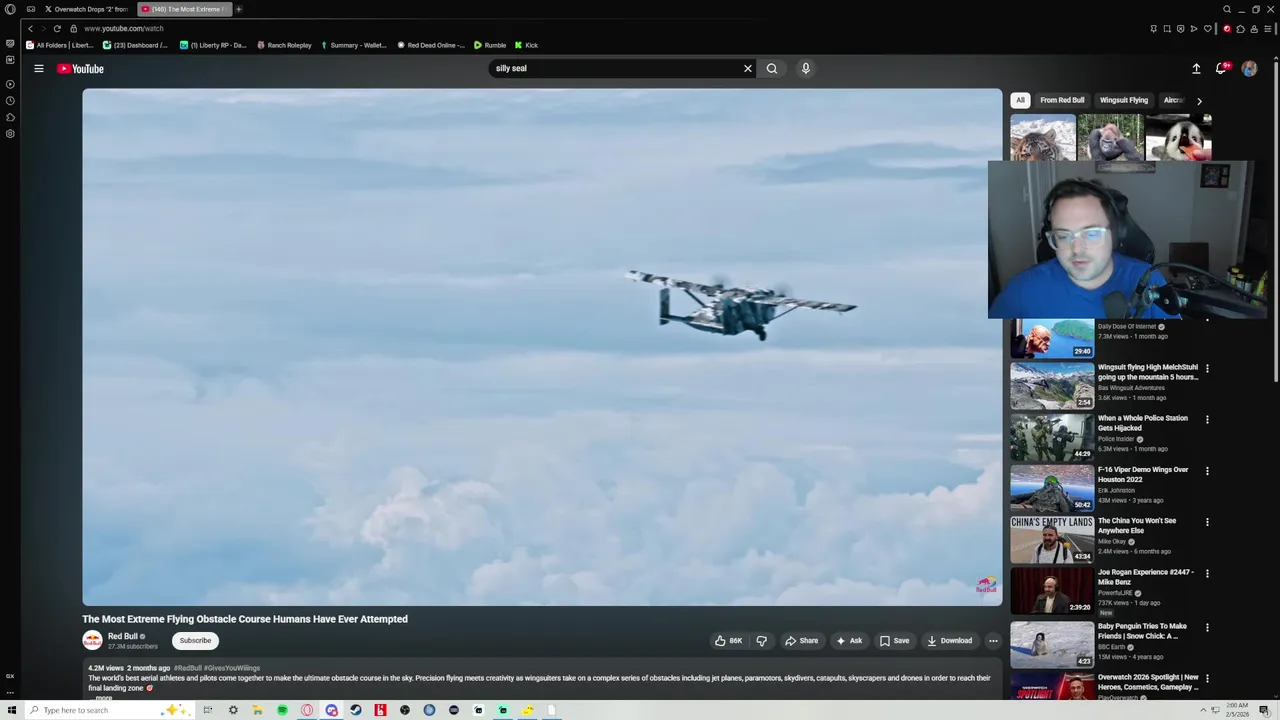
Task: Select the All filter chip
Action: (1020, 100)
